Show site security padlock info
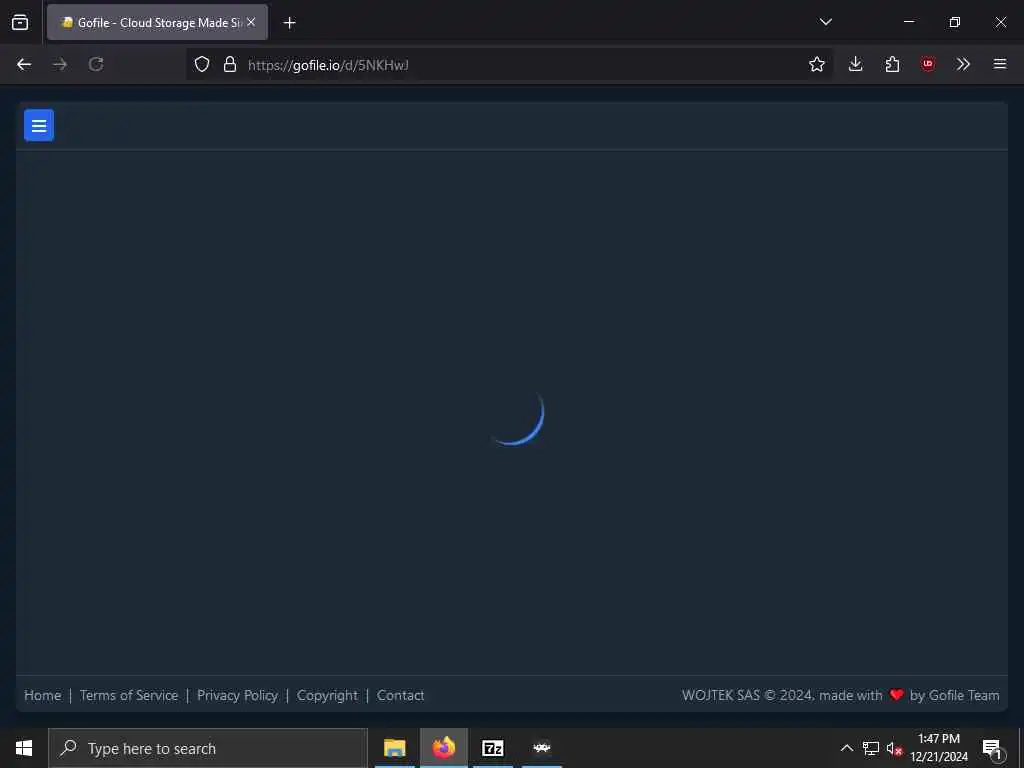Viewport: 1024px width, 768px height. tap(230, 64)
